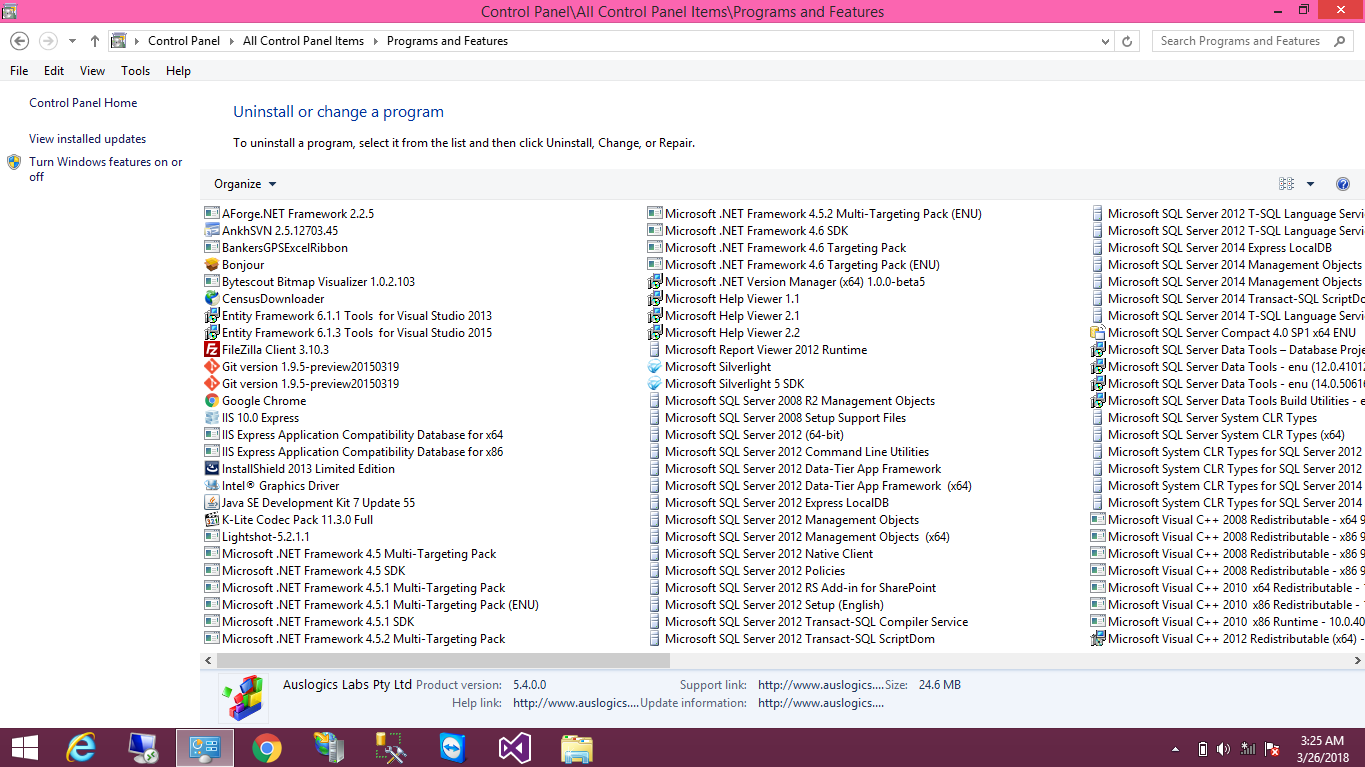The image size is (1365, 767).
Task: Click the AnkhSVN 2.5.12703.45 icon
Action: (212, 231)
